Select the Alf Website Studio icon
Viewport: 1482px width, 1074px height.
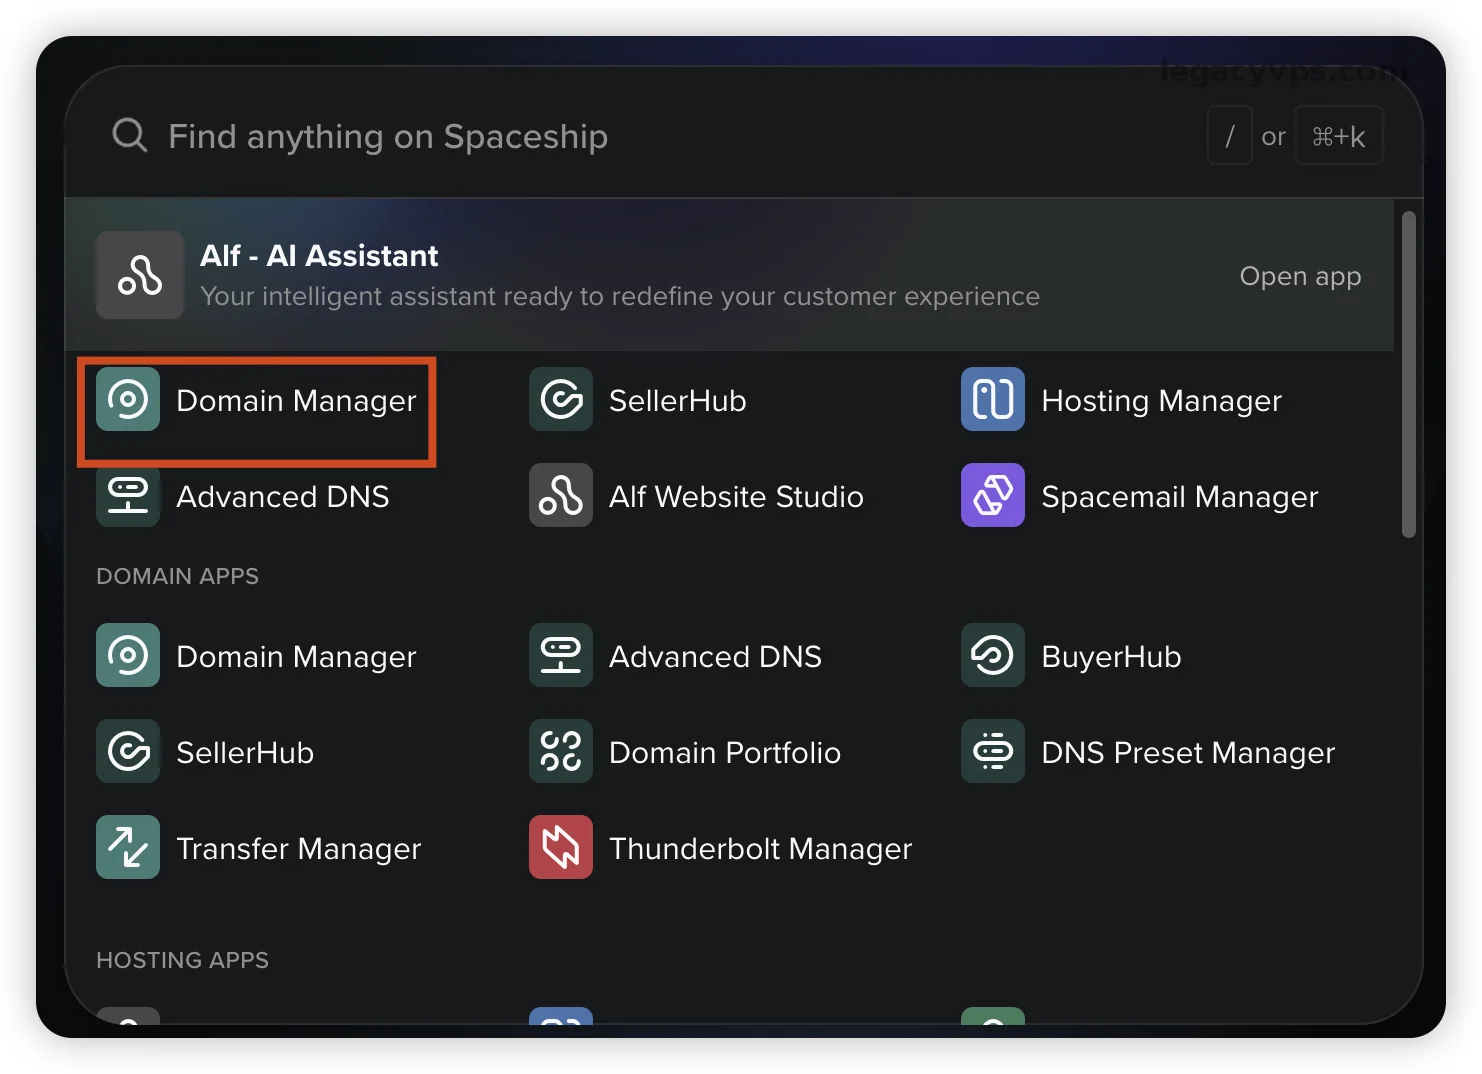[560, 495]
